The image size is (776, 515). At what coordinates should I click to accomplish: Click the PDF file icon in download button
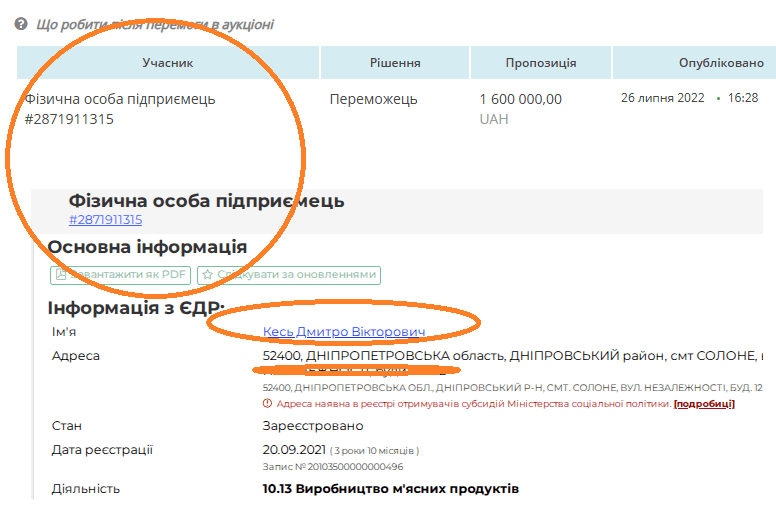[62, 274]
